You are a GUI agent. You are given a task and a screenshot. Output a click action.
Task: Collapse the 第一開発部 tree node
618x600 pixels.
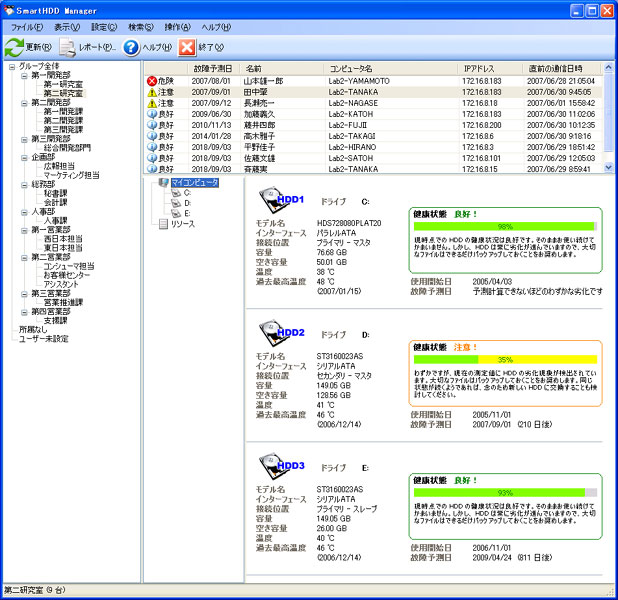pos(24,76)
